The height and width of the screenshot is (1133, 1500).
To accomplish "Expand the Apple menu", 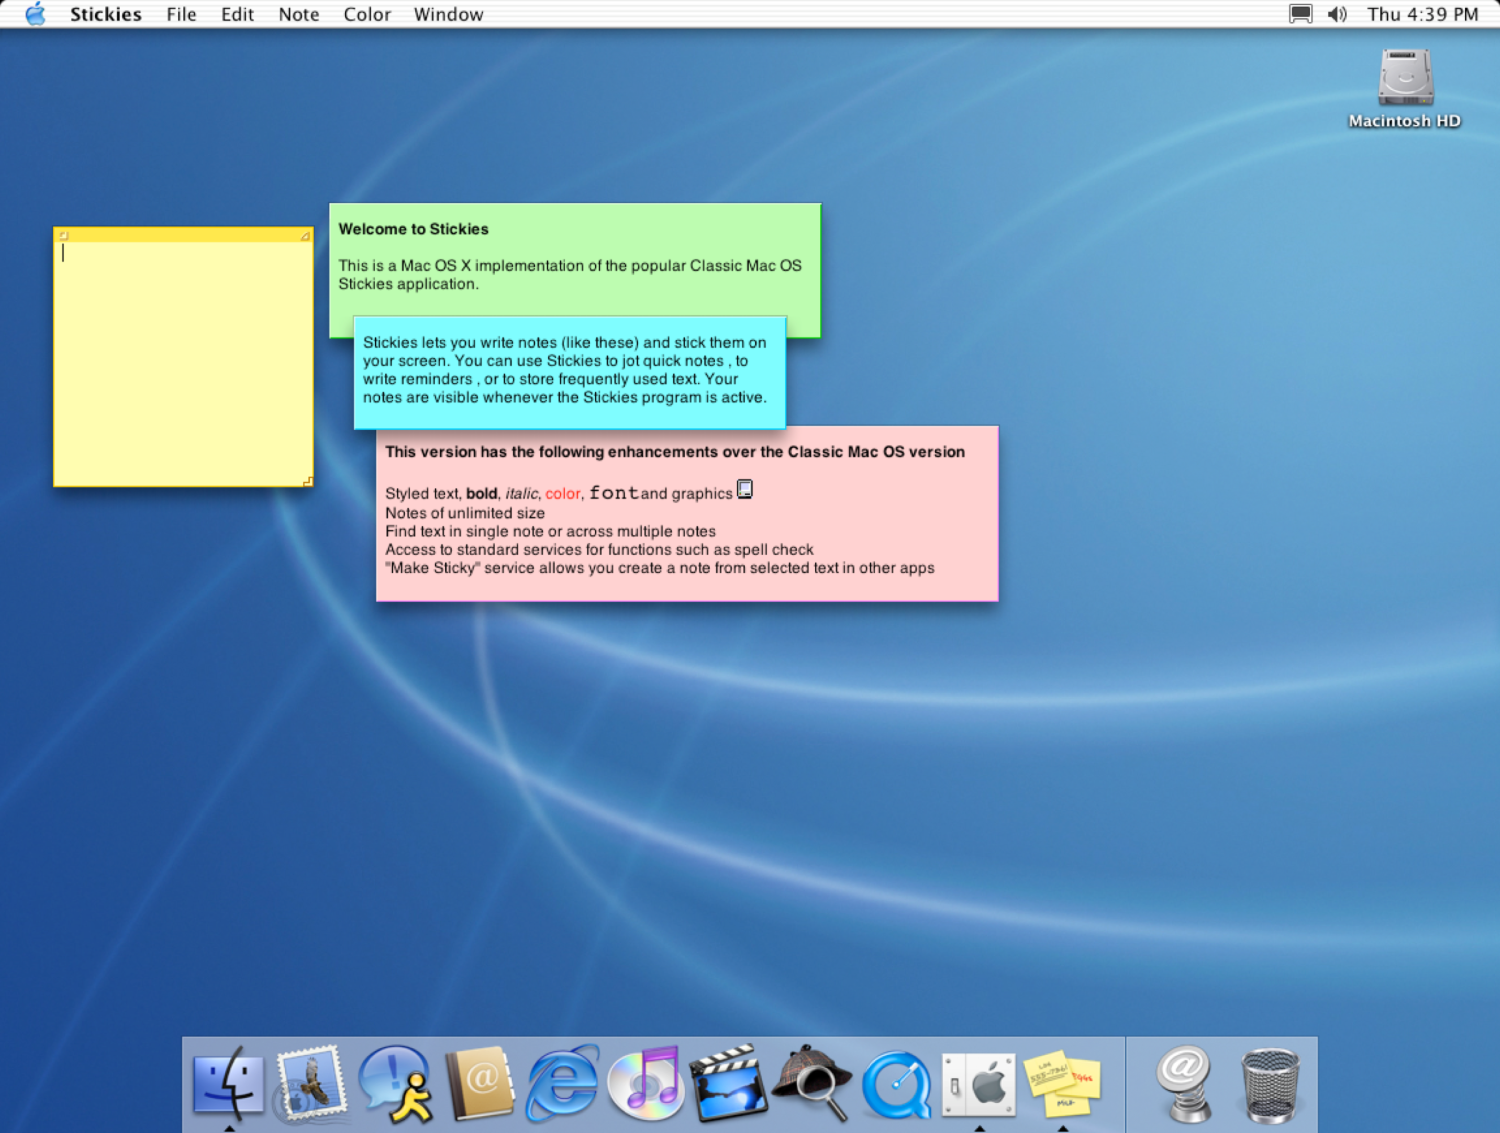I will pyautogui.click(x=35, y=15).
